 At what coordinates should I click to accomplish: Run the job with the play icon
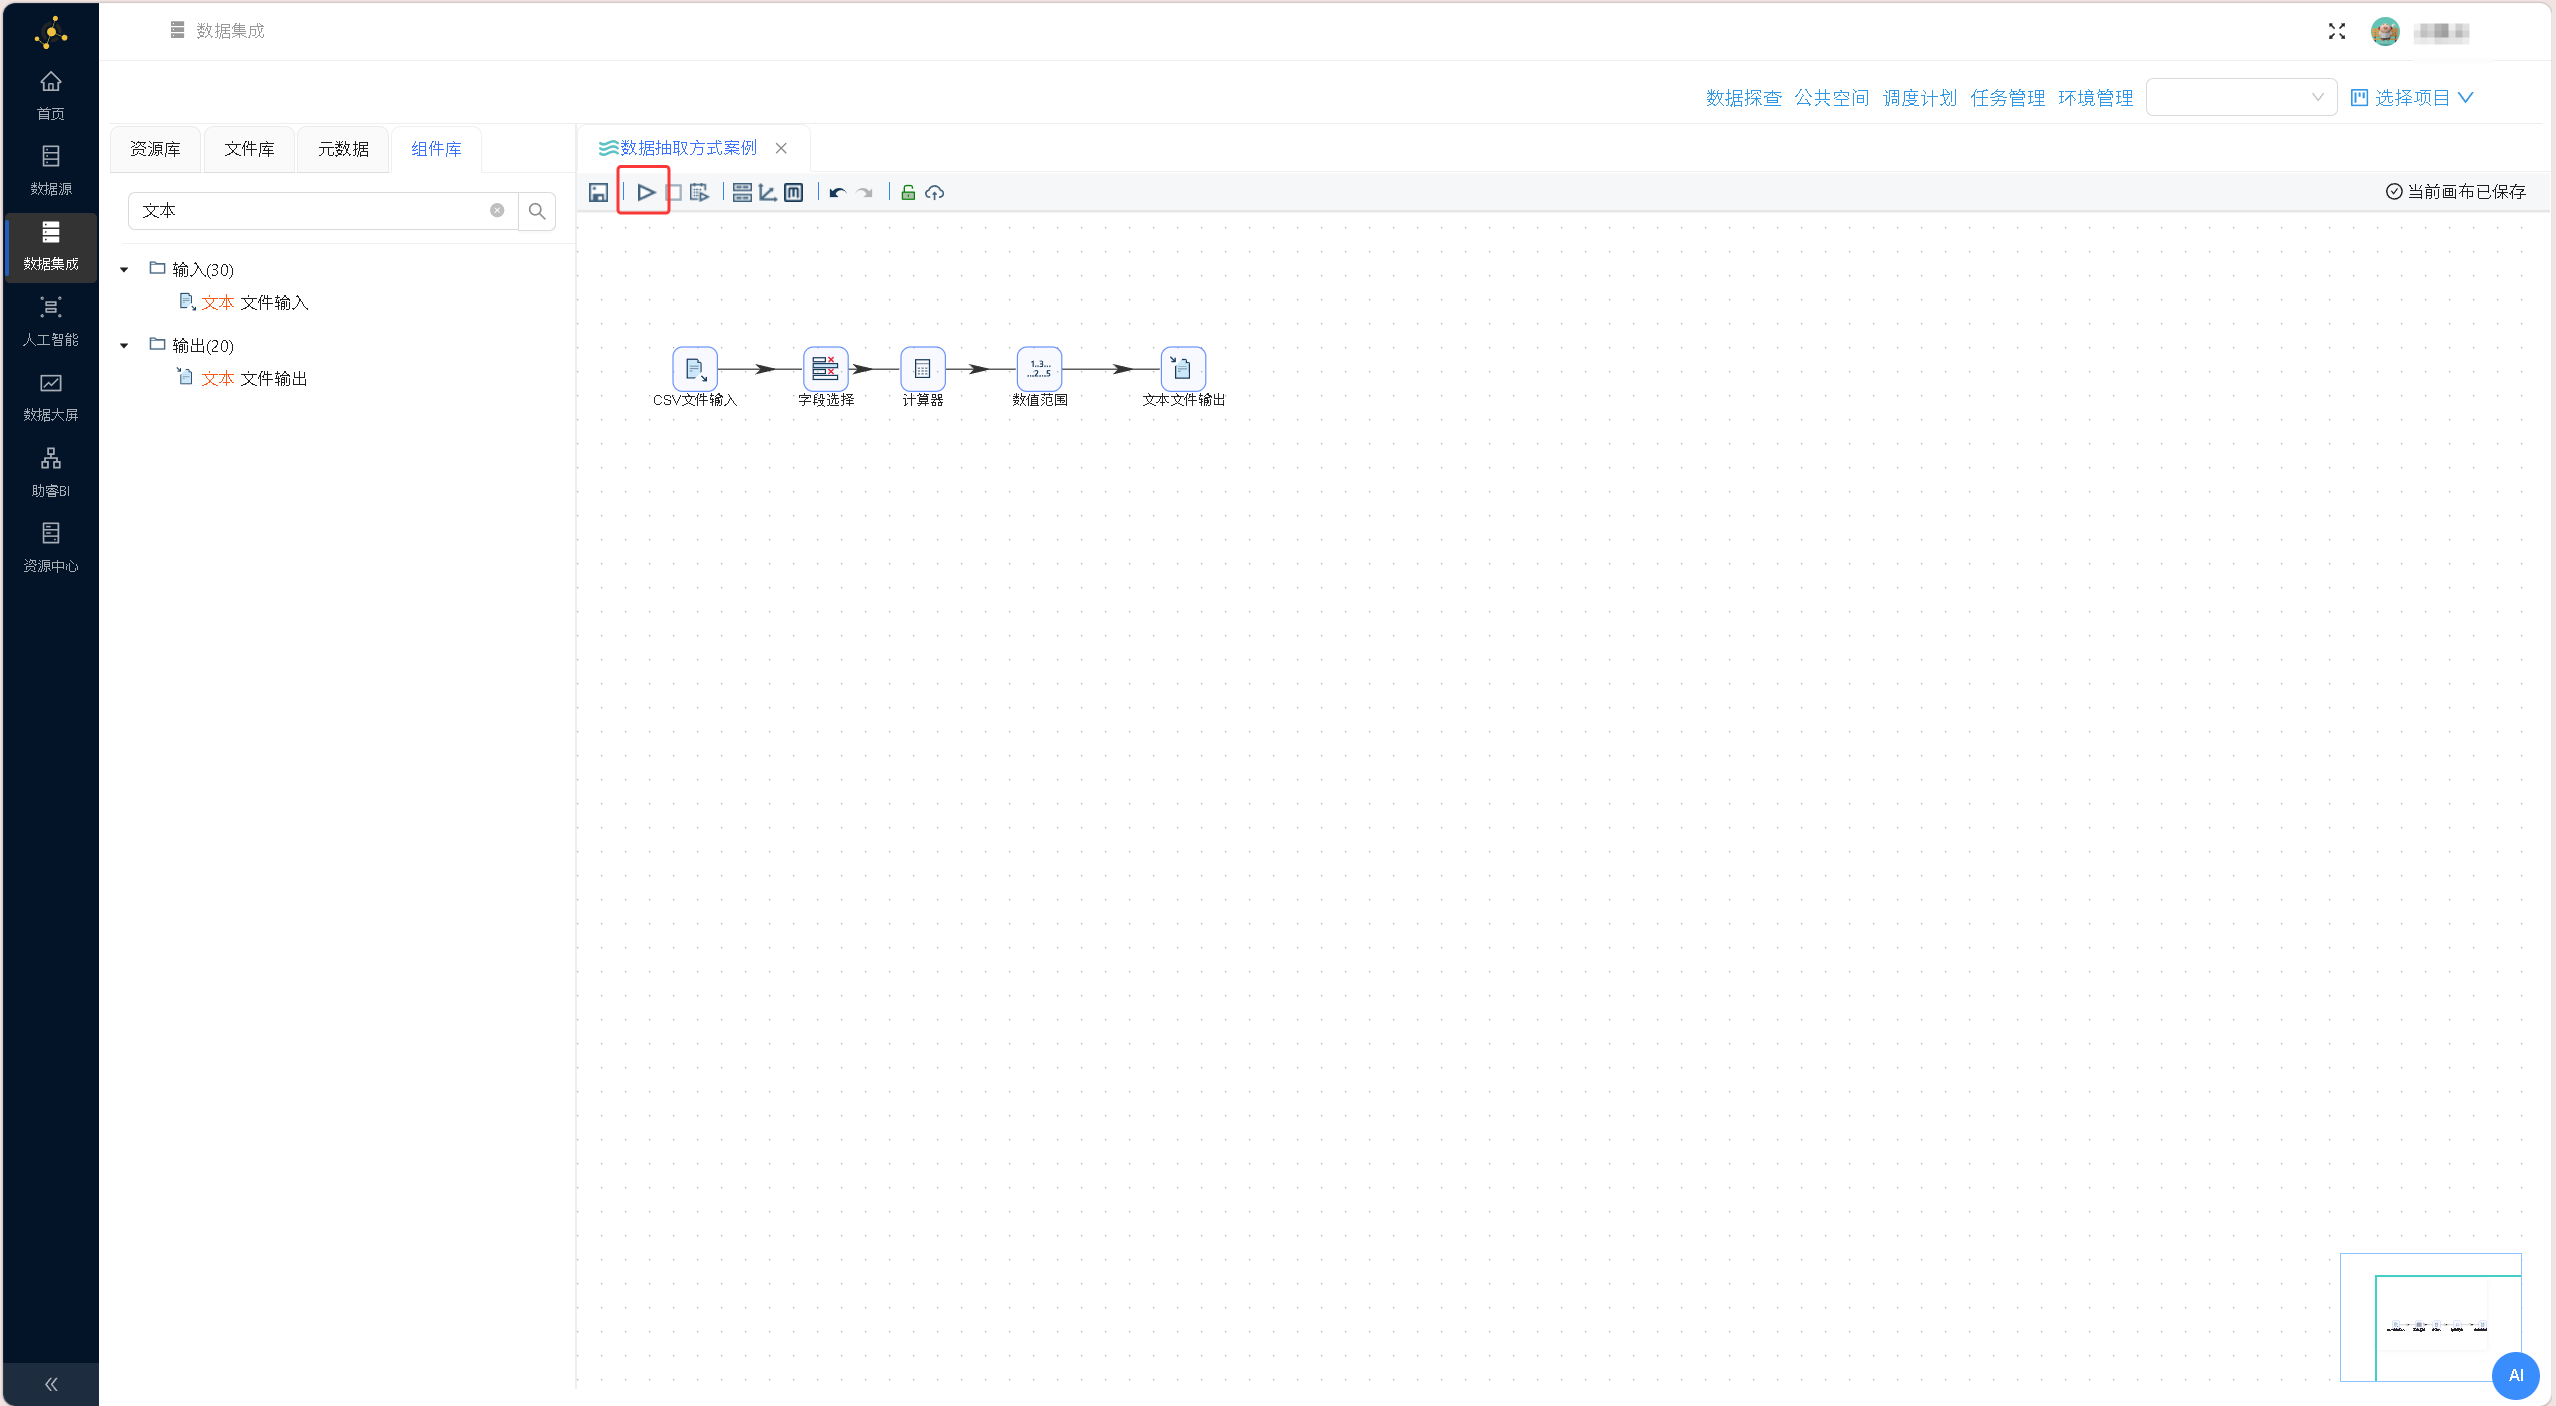point(646,192)
